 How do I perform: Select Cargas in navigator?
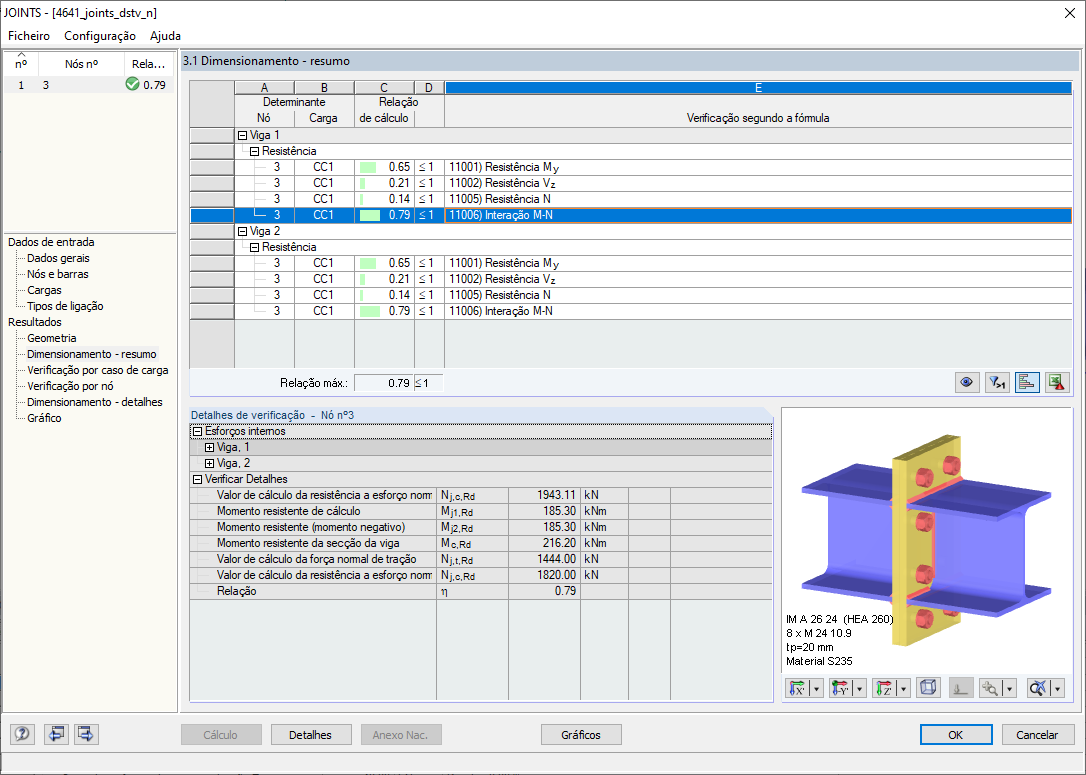point(44,290)
